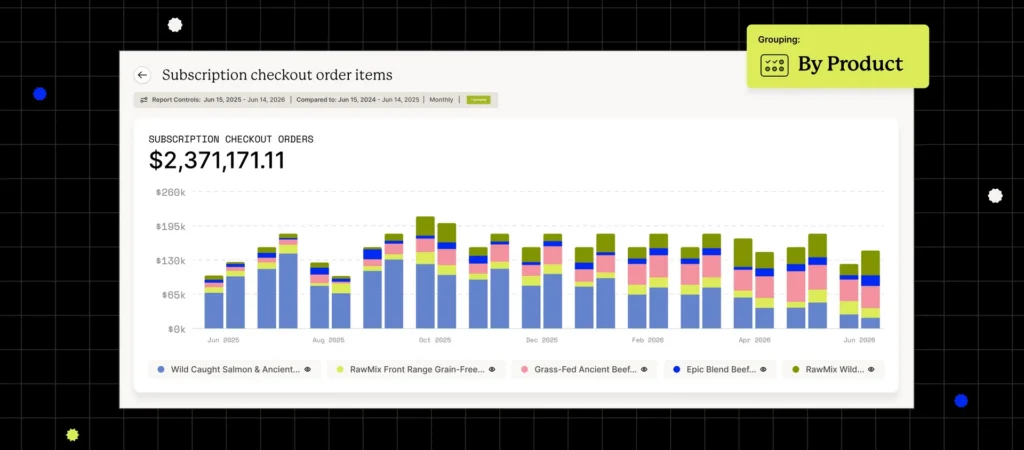Click the Subscription checkout order items title
Screen dimensions: 1024x450
[278, 75]
